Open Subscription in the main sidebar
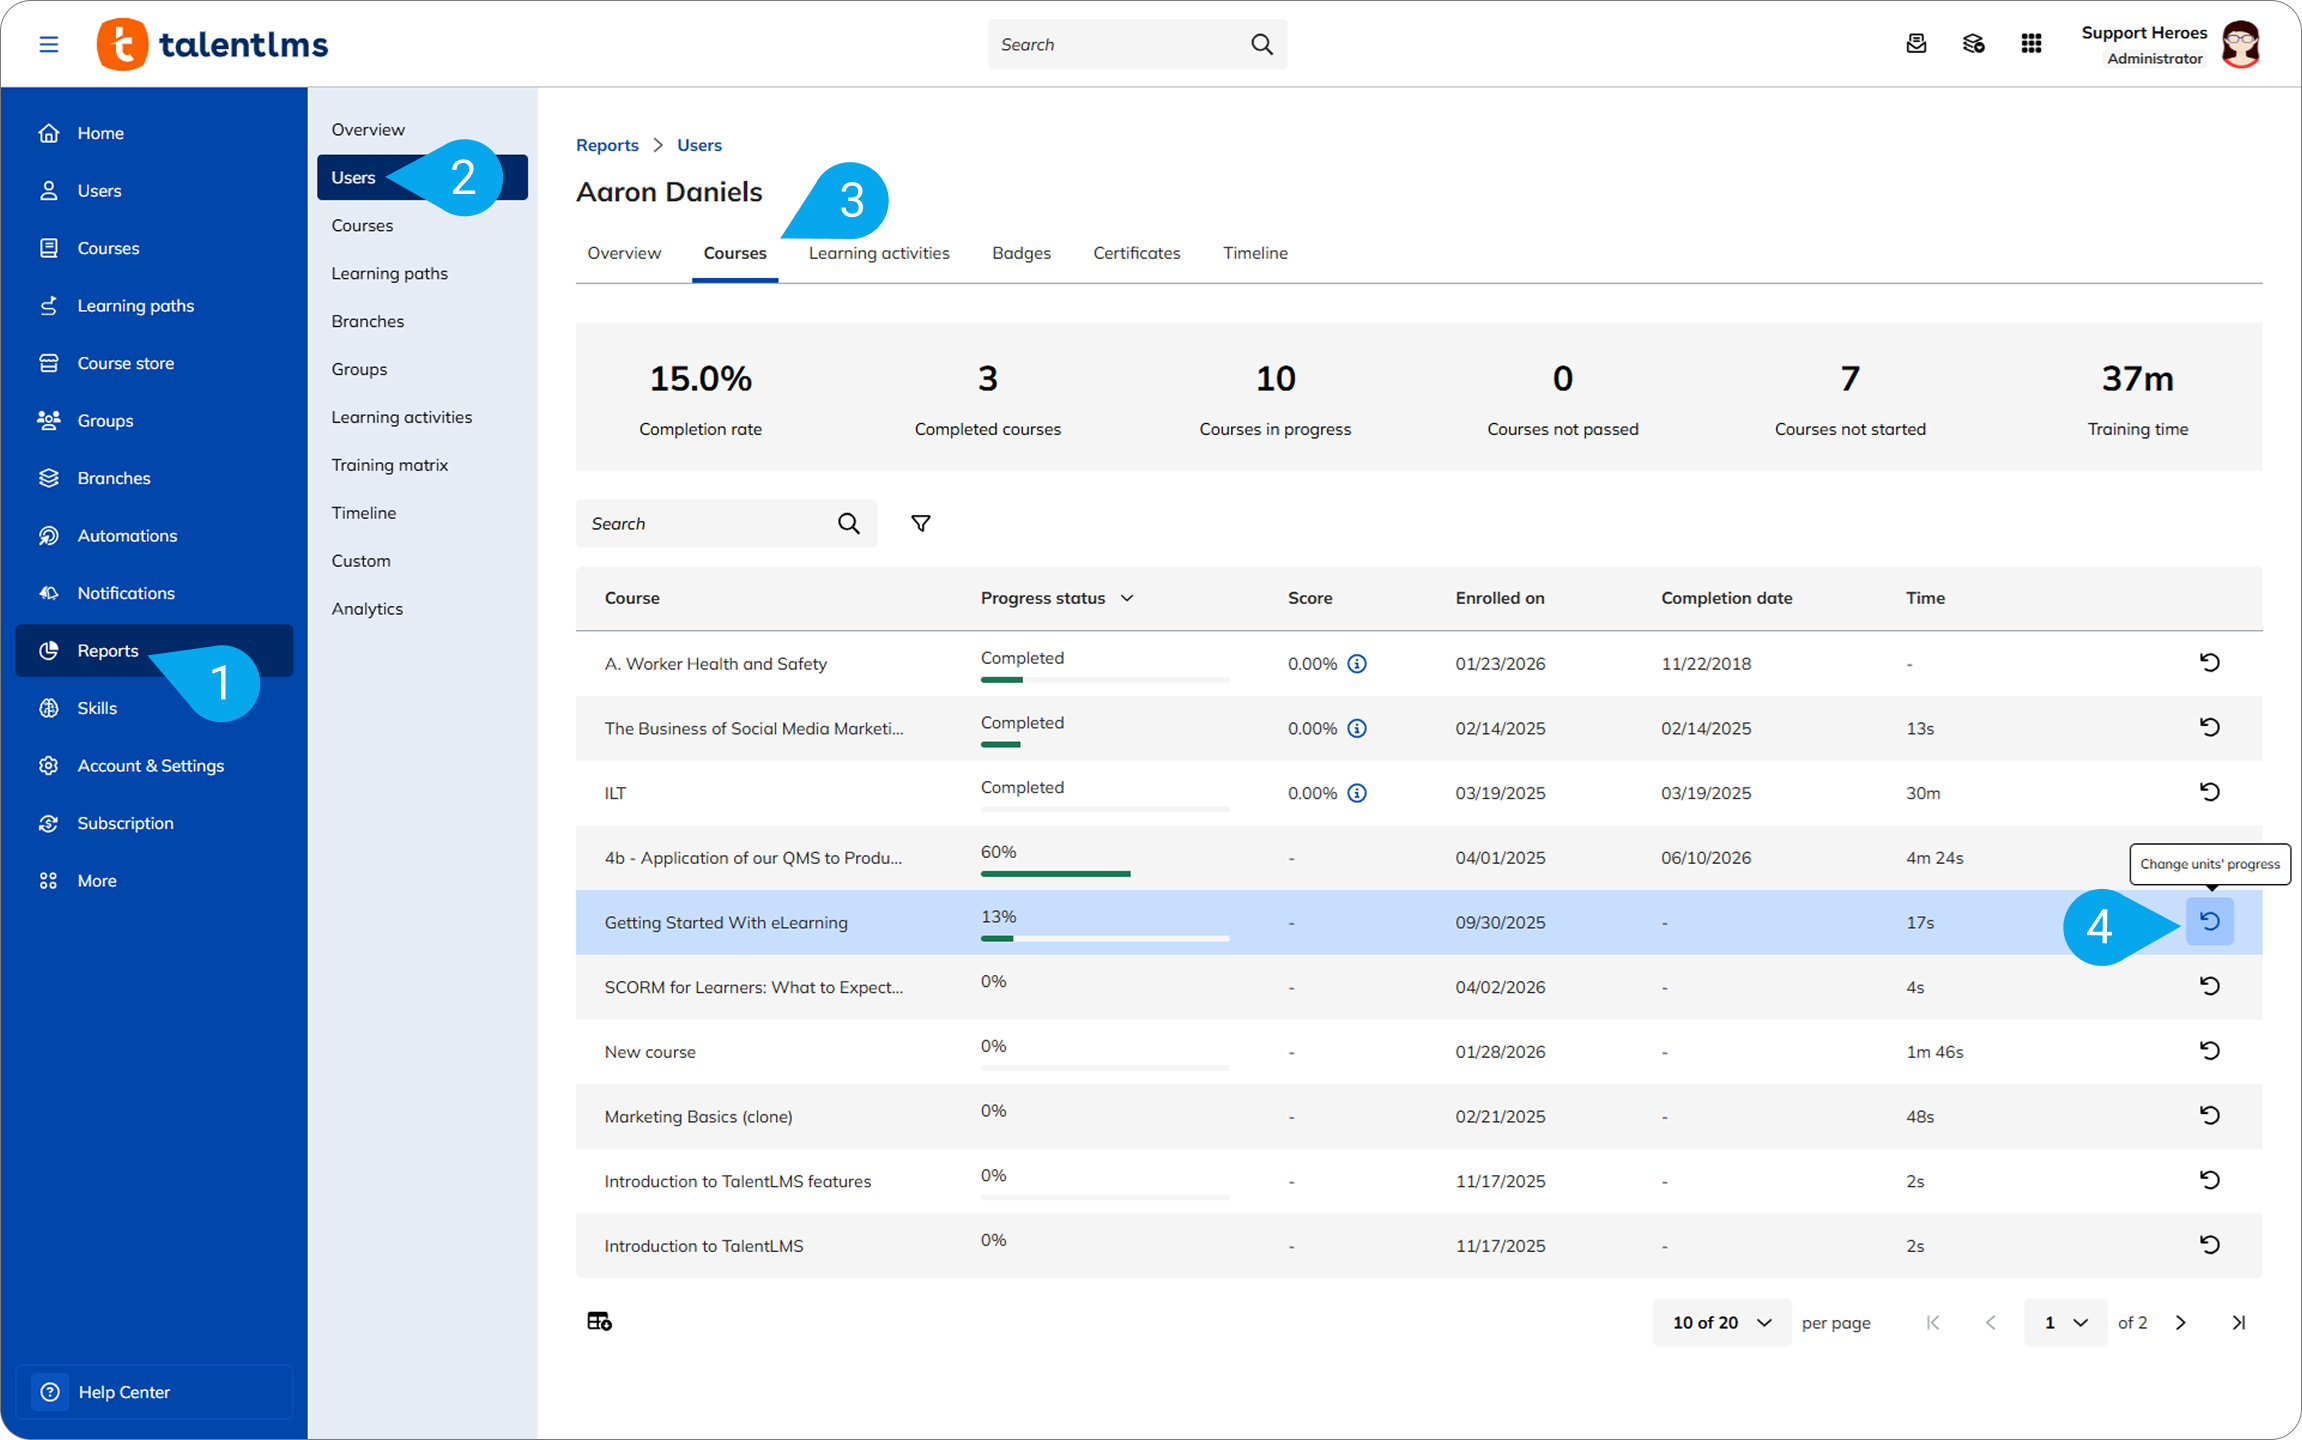Viewport: 2302px width, 1440px height. tap(154, 823)
